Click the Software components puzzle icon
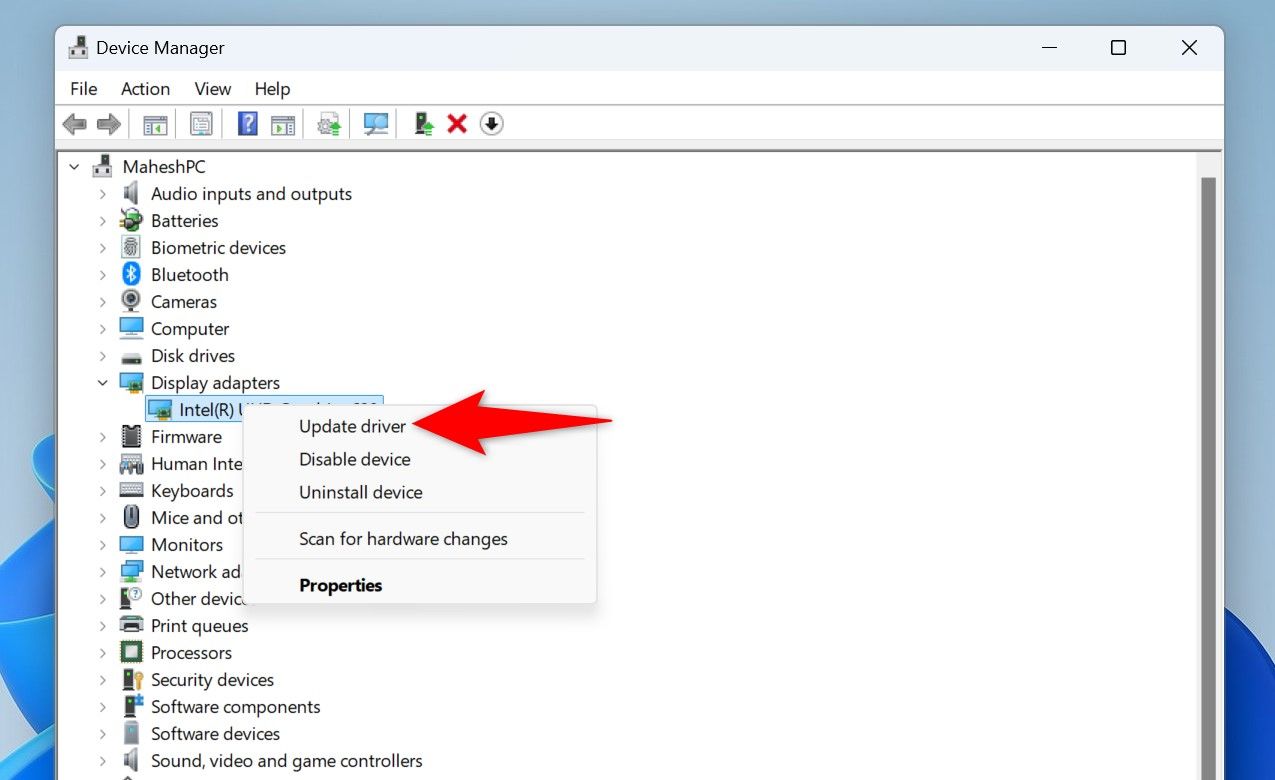This screenshot has width=1275, height=780. pos(131,706)
